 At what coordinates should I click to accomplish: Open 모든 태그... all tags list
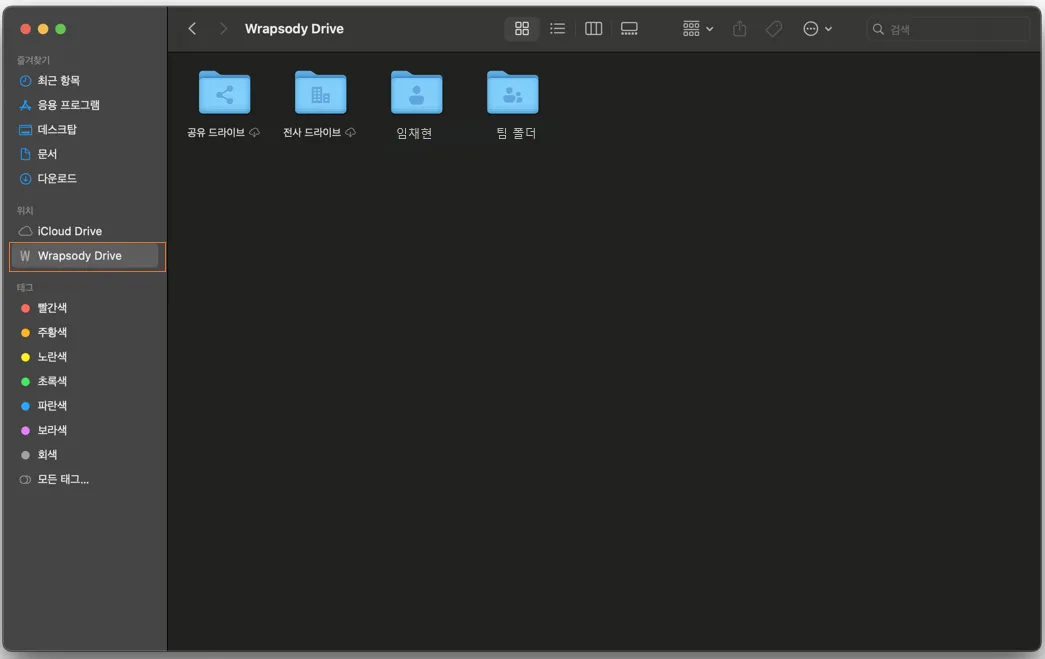(x=85, y=480)
